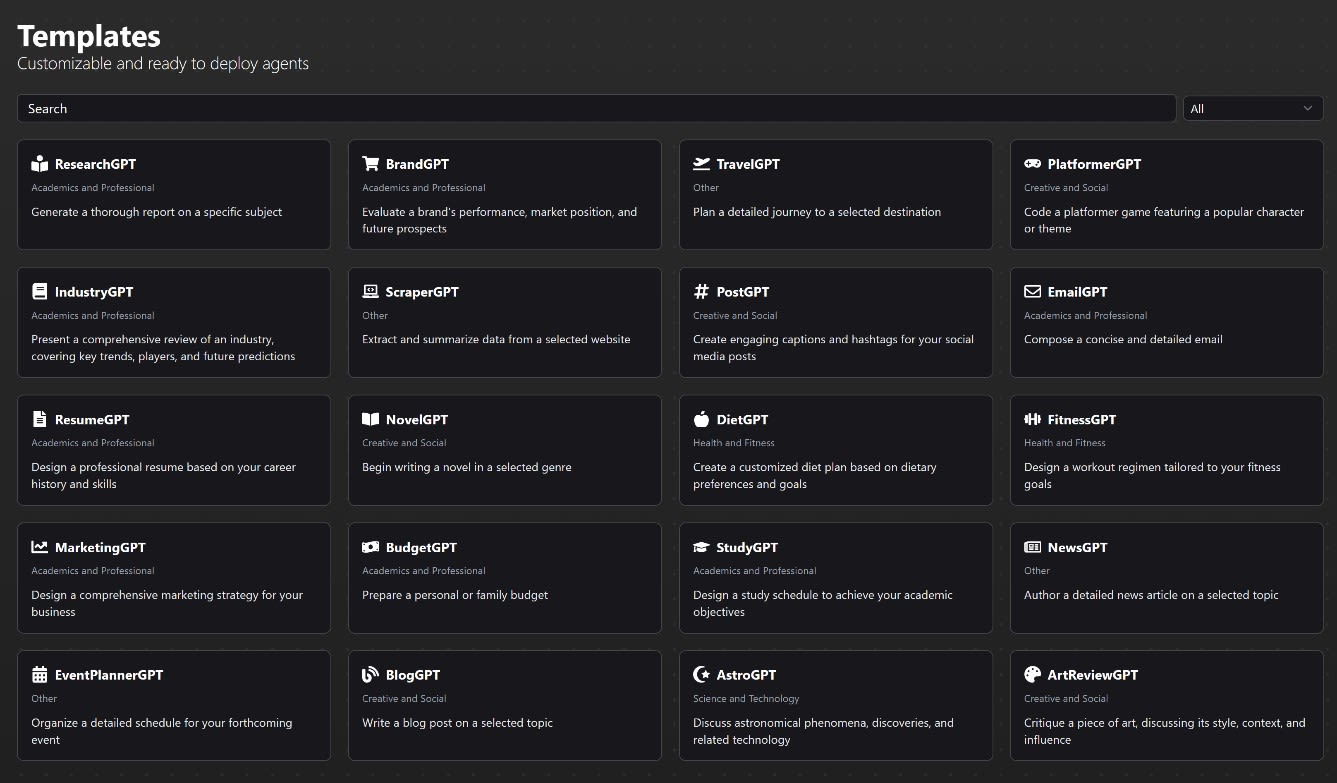This screenshot has height=783, width=1337.
Task: Open the AstroGPT template description text
Action: click(x=823, y=731)
